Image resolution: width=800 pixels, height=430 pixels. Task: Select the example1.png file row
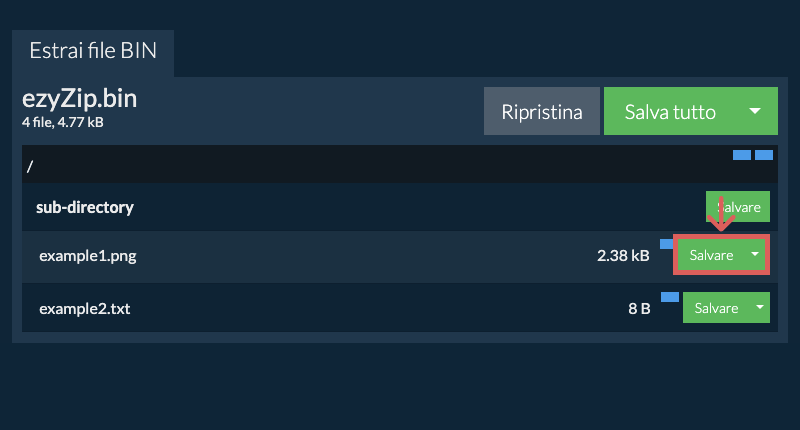[87, 256]
